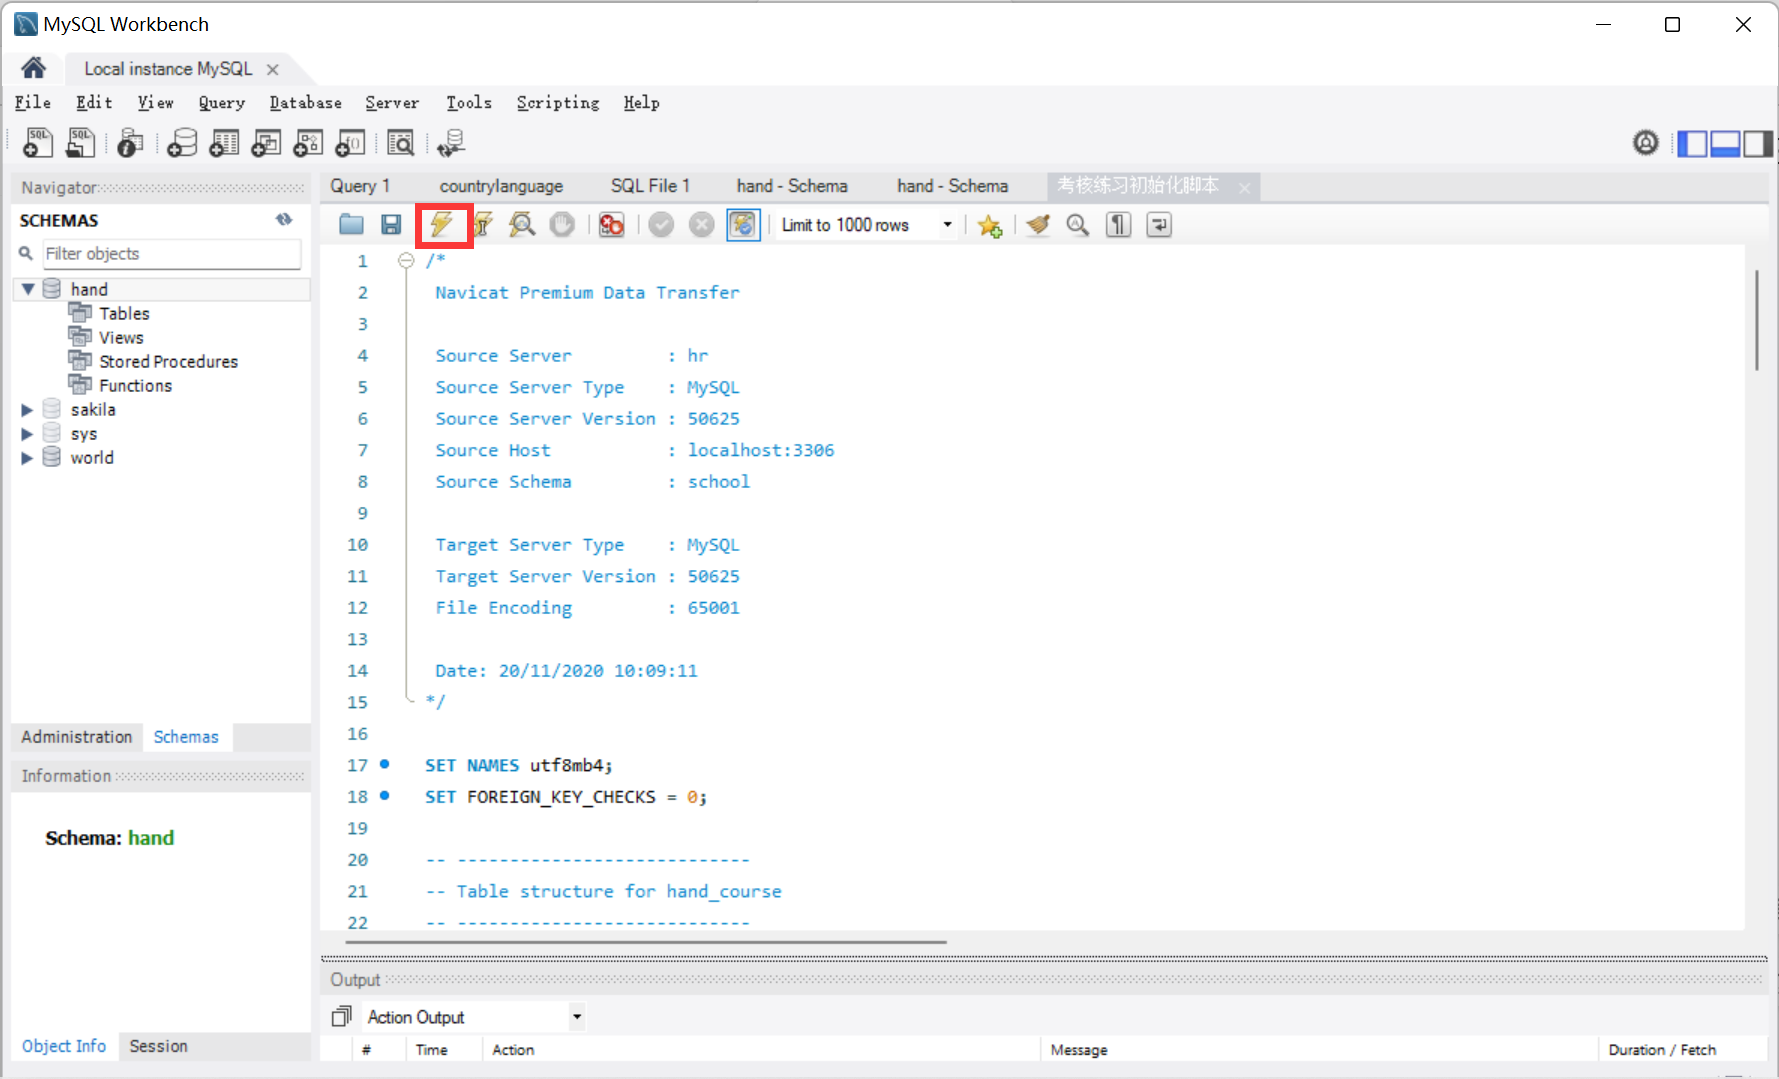Viewport: 1779px width, 1079px height.
Task: Open Workbench preferences gear icon
Action: point(1645,143)
